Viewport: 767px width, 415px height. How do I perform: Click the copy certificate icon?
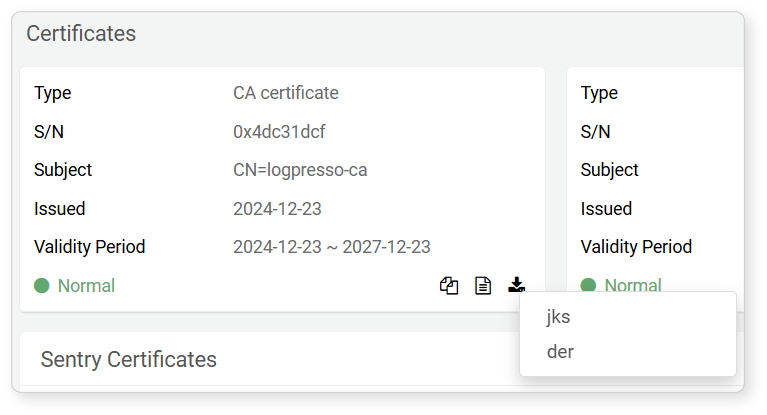pos(449,285)
